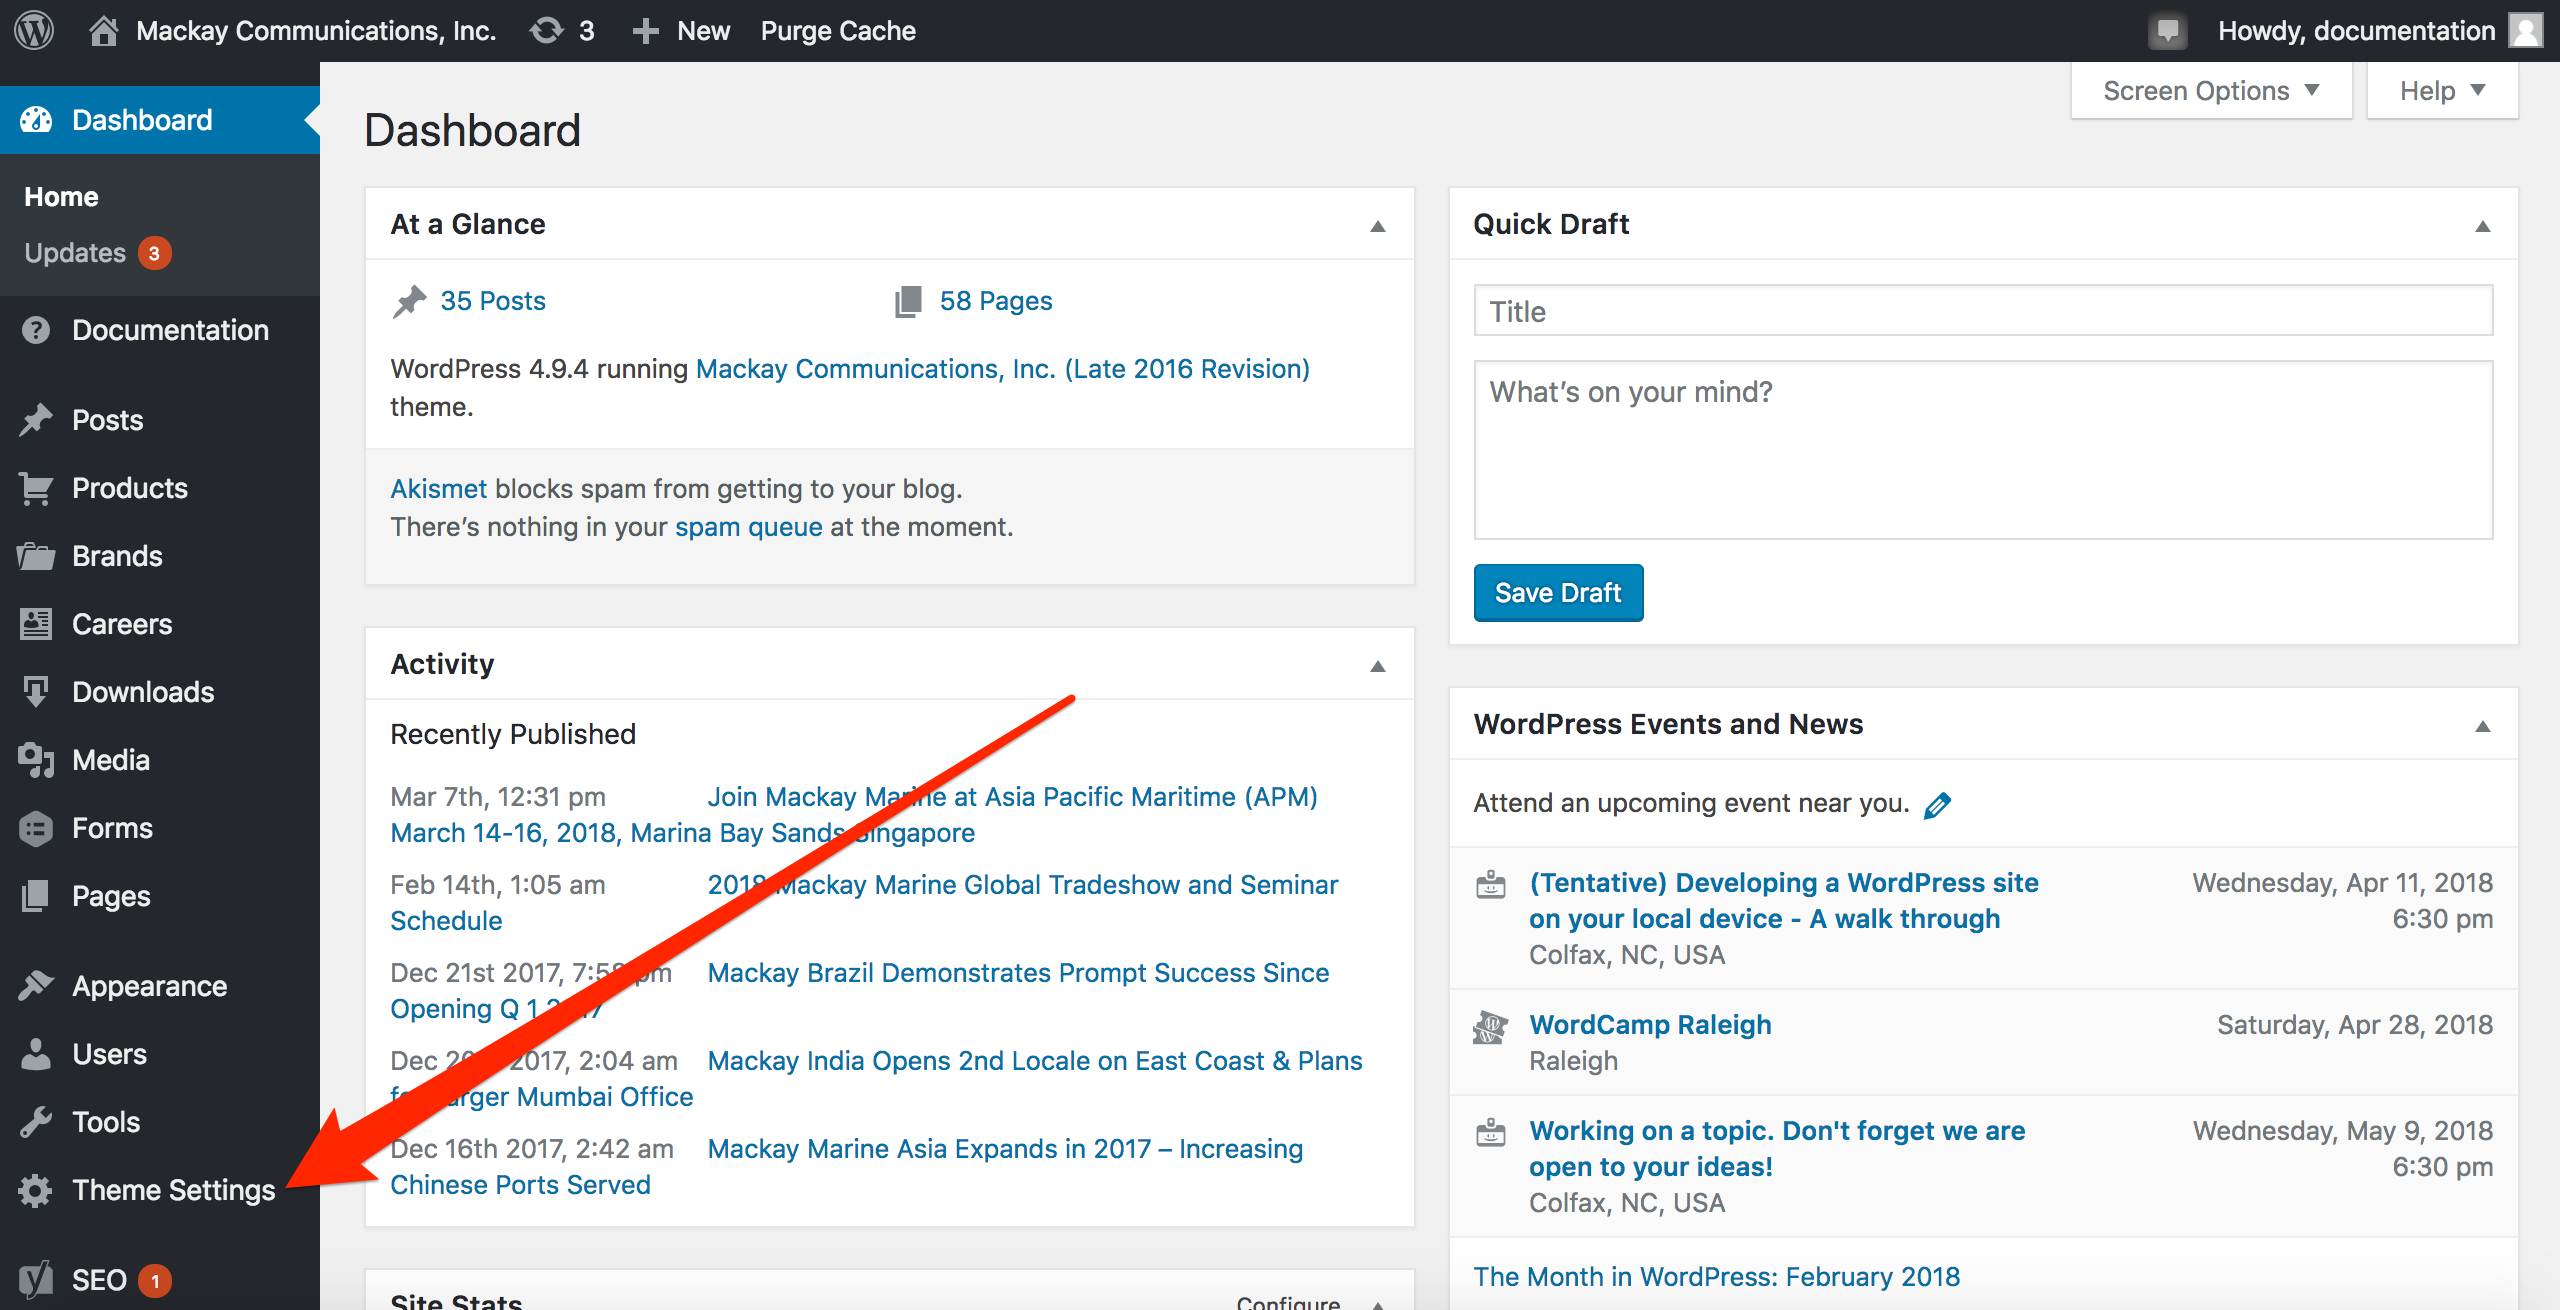Click the Careers newspaper icon
The image size is (2560, 1310).
coord(36,624)
